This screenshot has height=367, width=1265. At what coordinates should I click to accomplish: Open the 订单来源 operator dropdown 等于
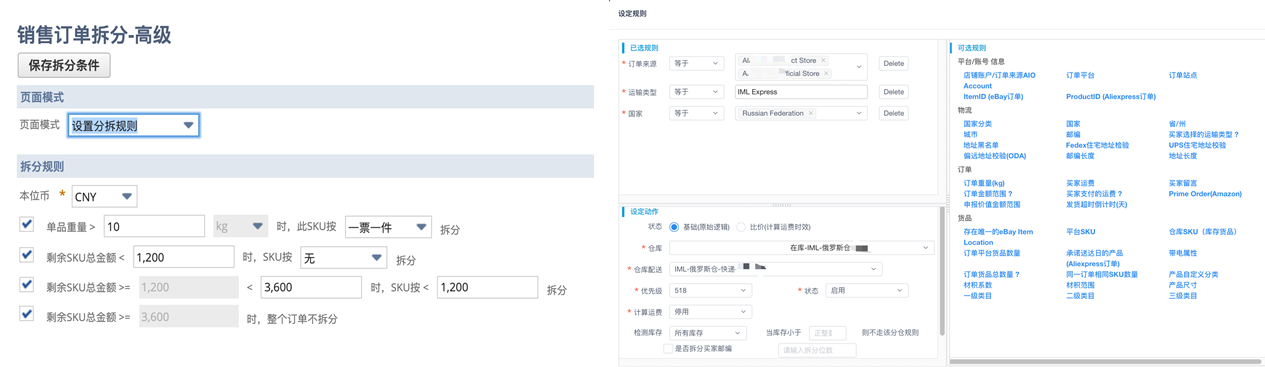[696, 63]
